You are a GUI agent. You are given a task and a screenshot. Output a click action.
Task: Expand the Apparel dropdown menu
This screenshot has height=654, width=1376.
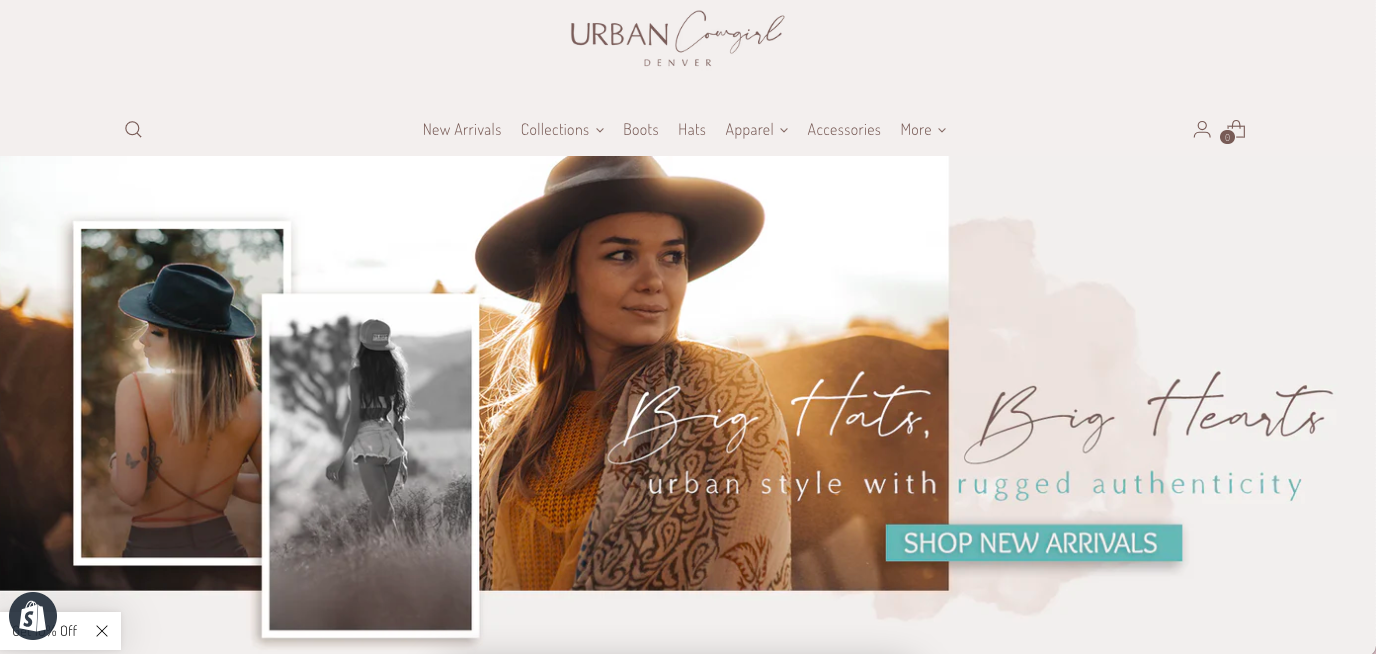click(x=757, y=130)
